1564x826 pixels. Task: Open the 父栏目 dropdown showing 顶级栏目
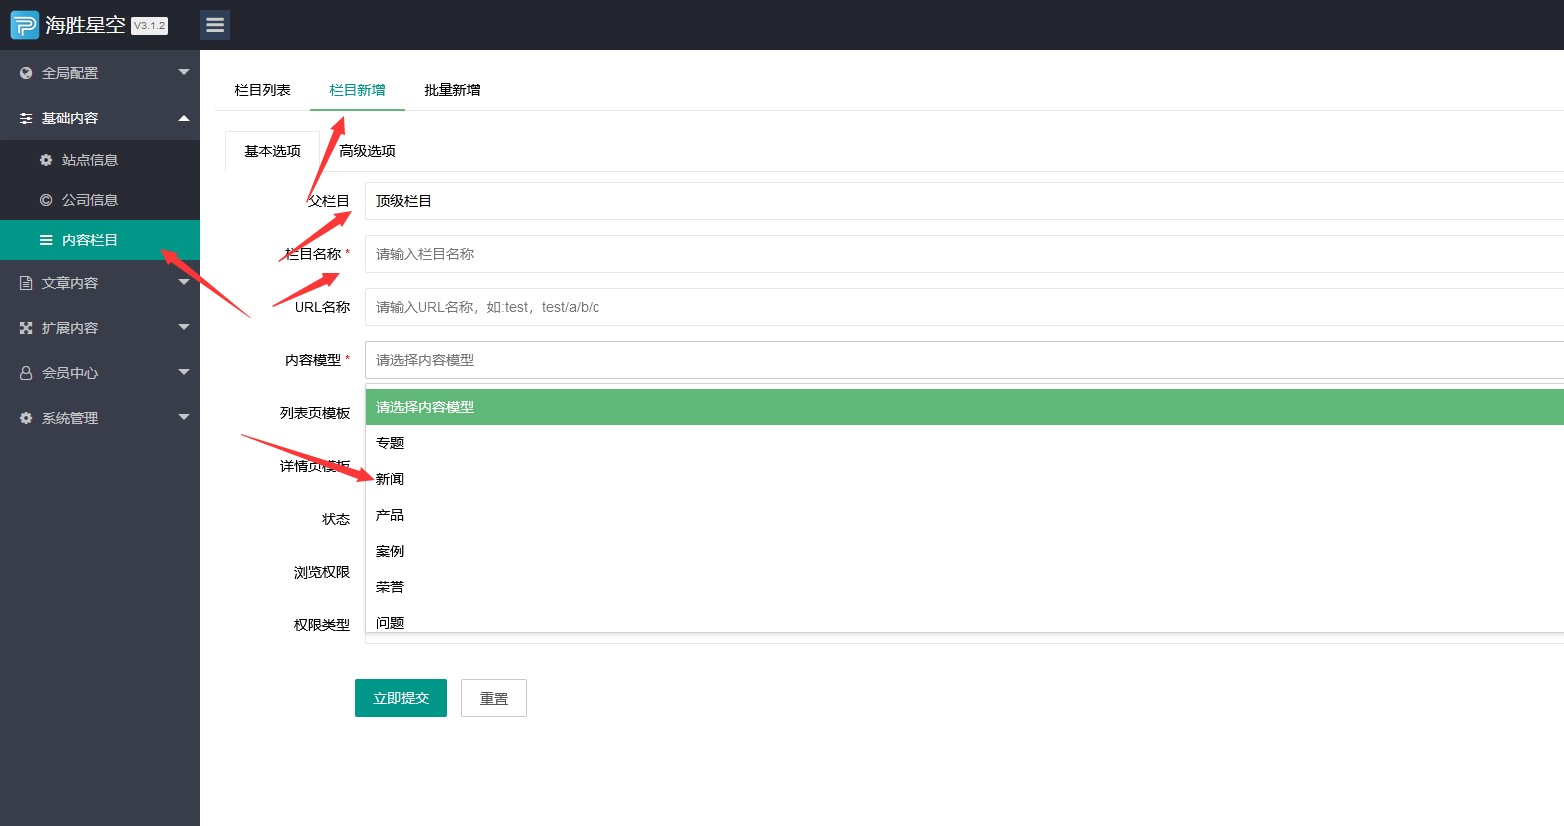tap(964, 201)
